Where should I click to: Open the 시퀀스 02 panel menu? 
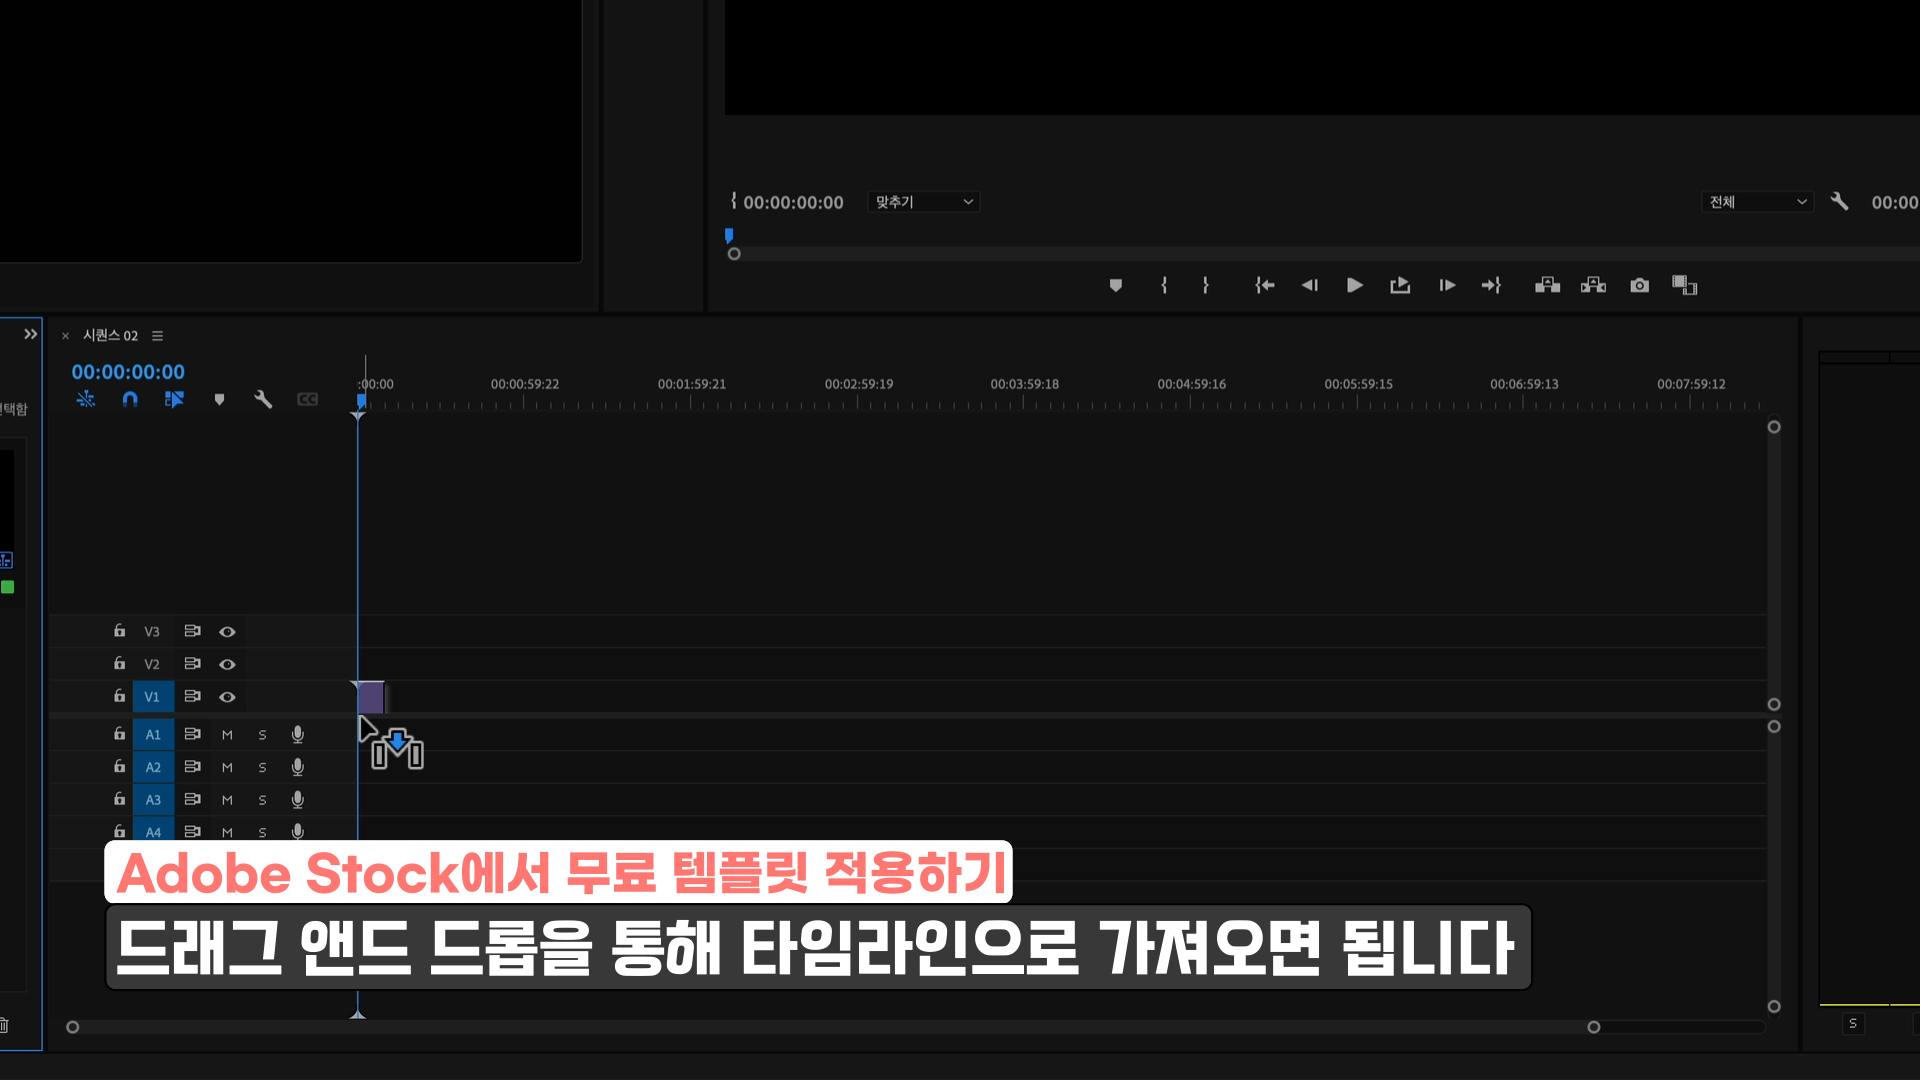click(x=157, y=336)
